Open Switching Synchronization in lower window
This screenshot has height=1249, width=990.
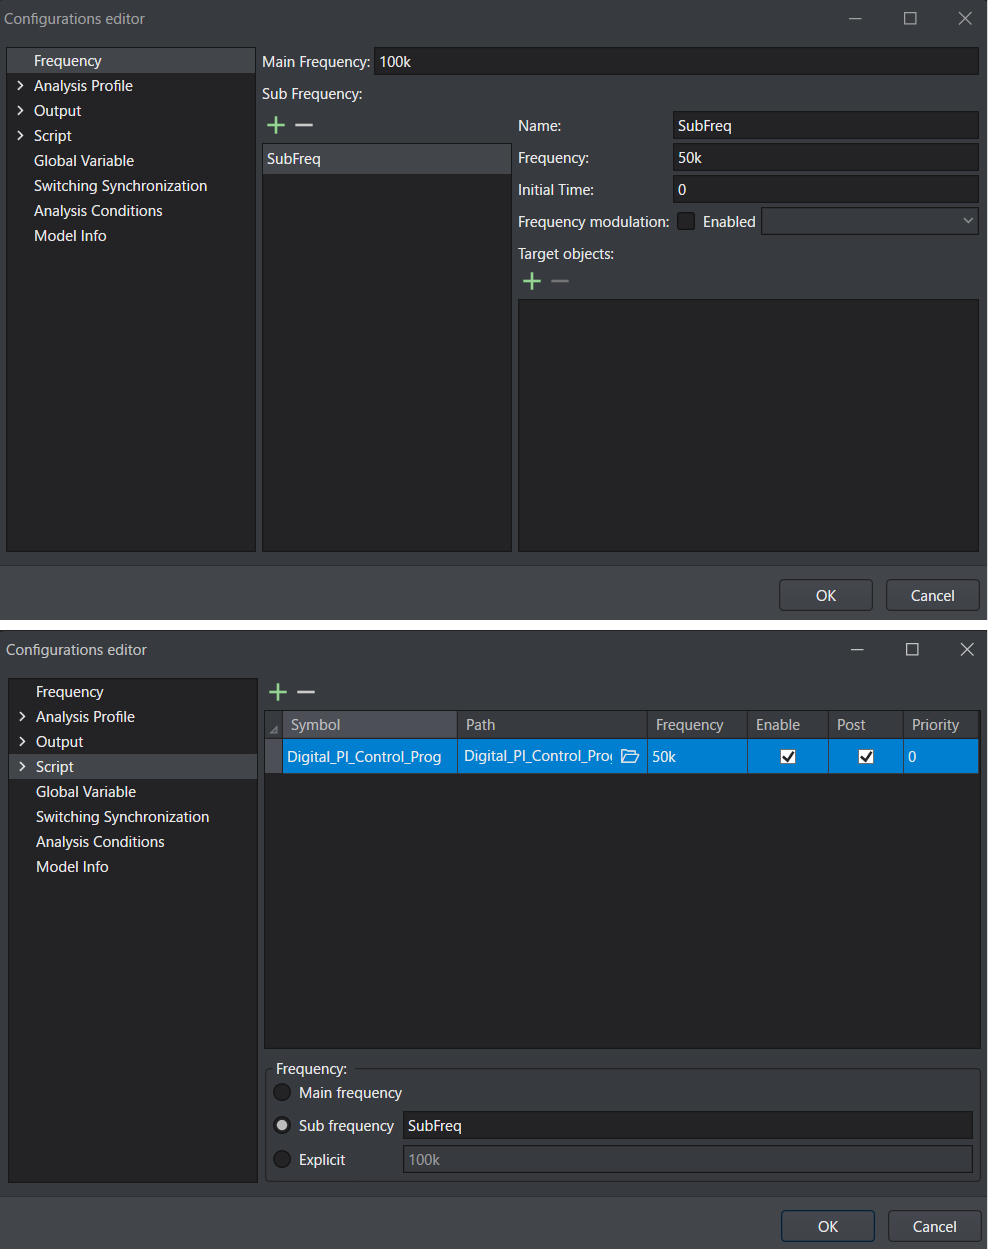pos(122,817)
